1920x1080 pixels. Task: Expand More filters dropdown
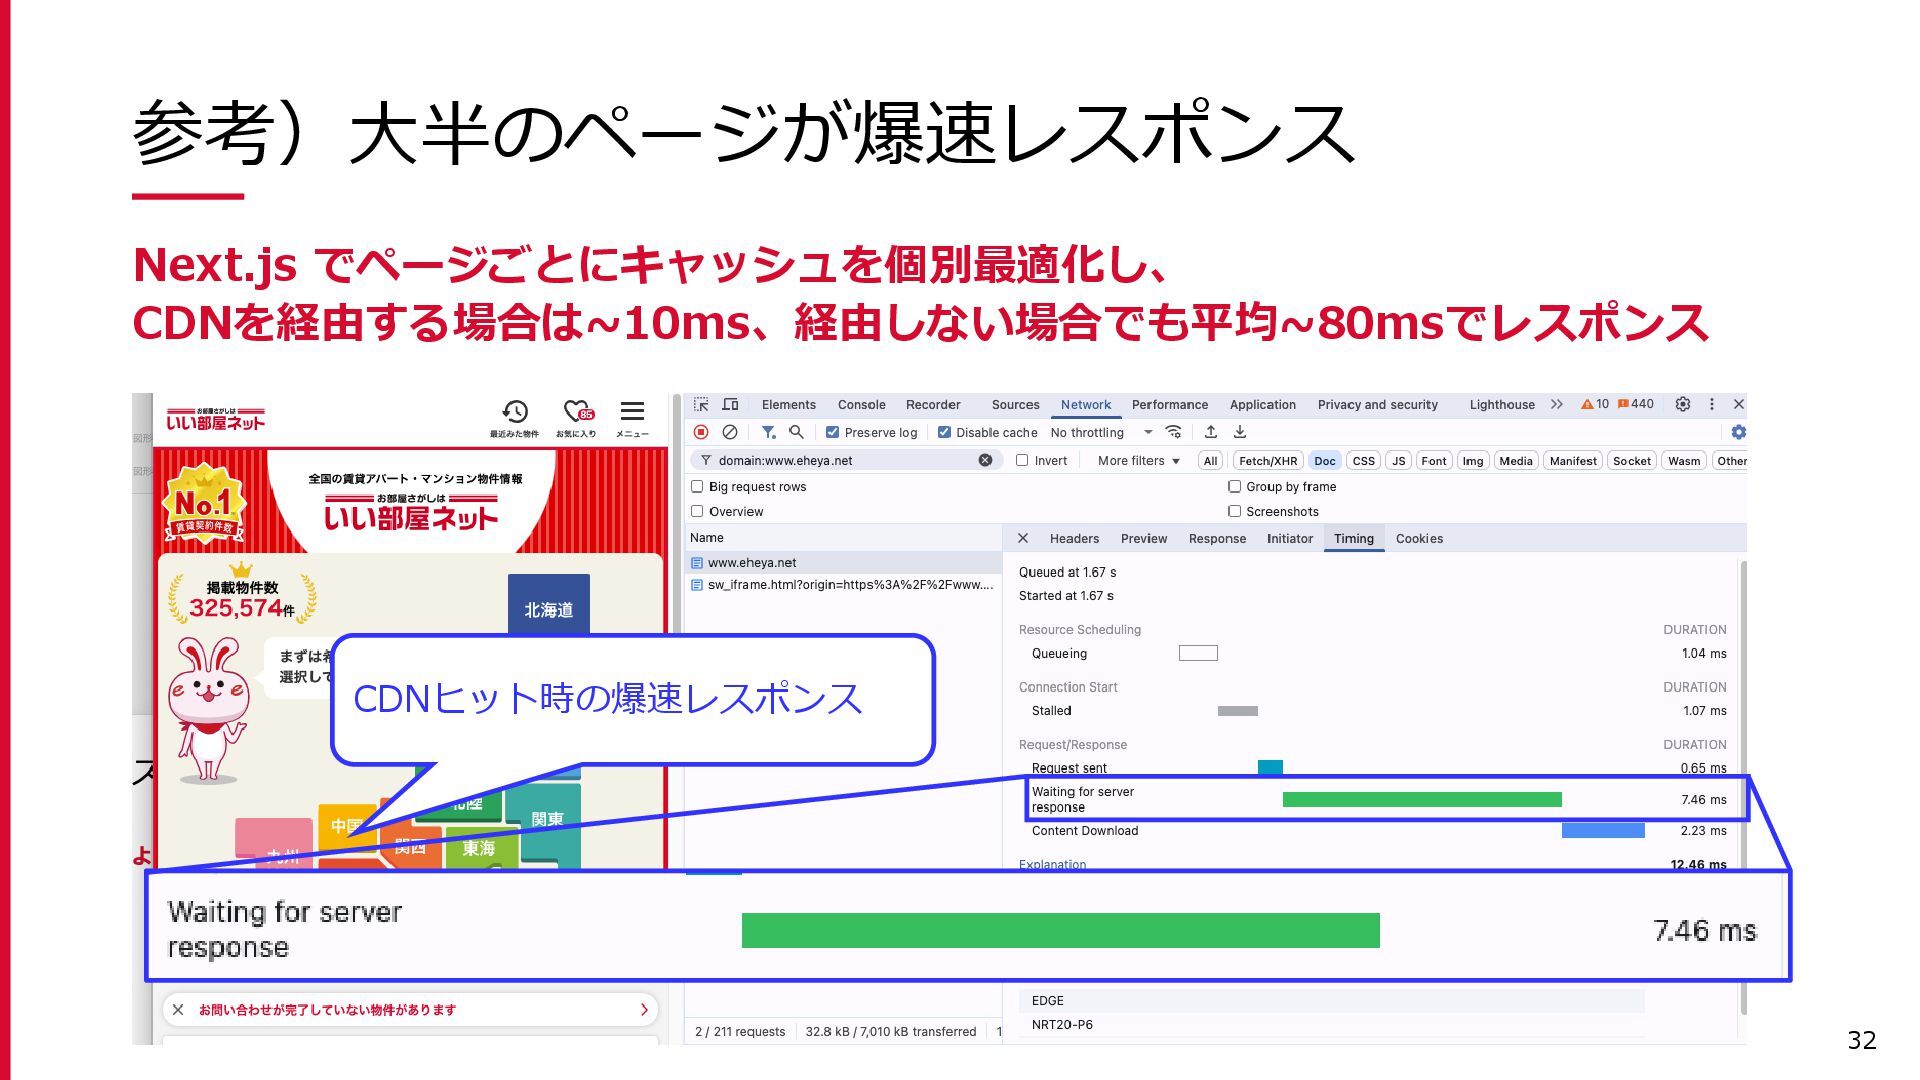point(1138,460)
